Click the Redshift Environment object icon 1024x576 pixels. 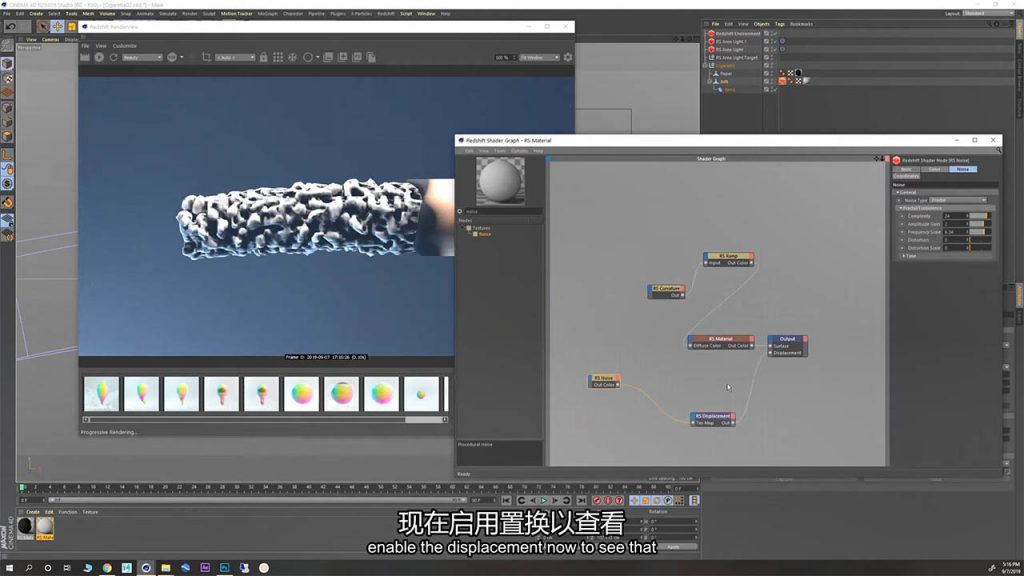(x=711, y=33)
